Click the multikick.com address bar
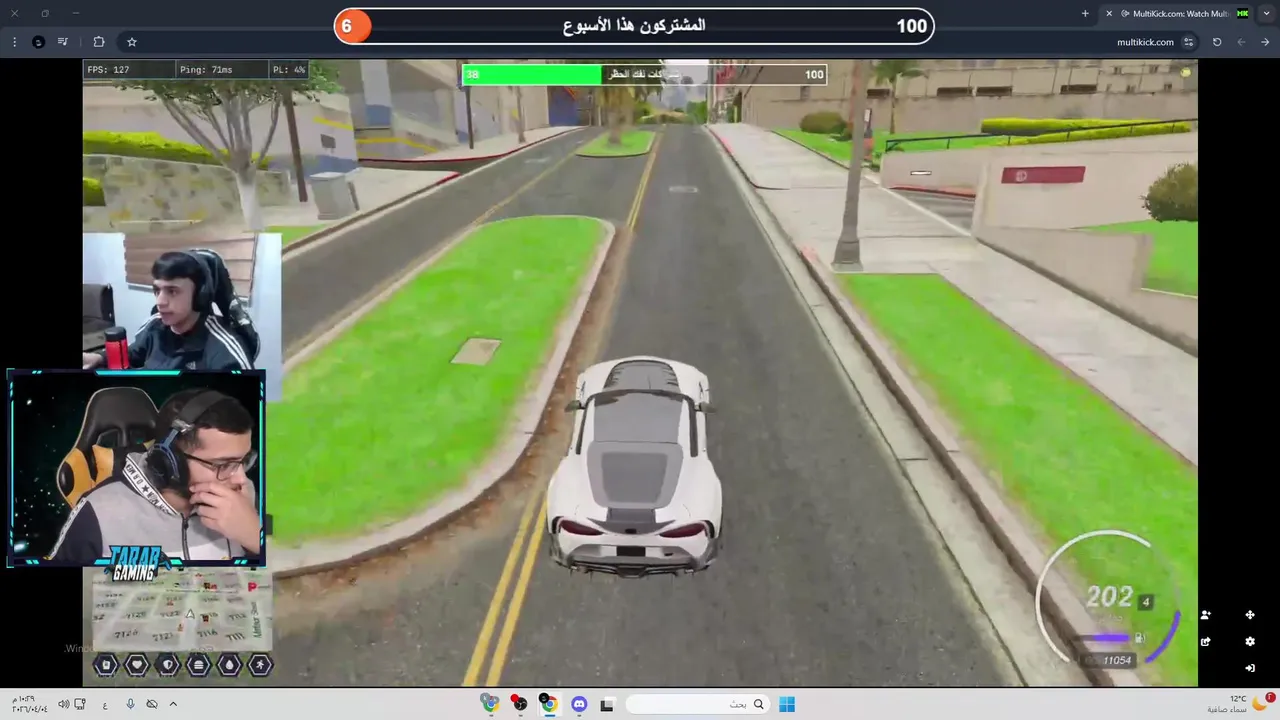 [660, 42]
